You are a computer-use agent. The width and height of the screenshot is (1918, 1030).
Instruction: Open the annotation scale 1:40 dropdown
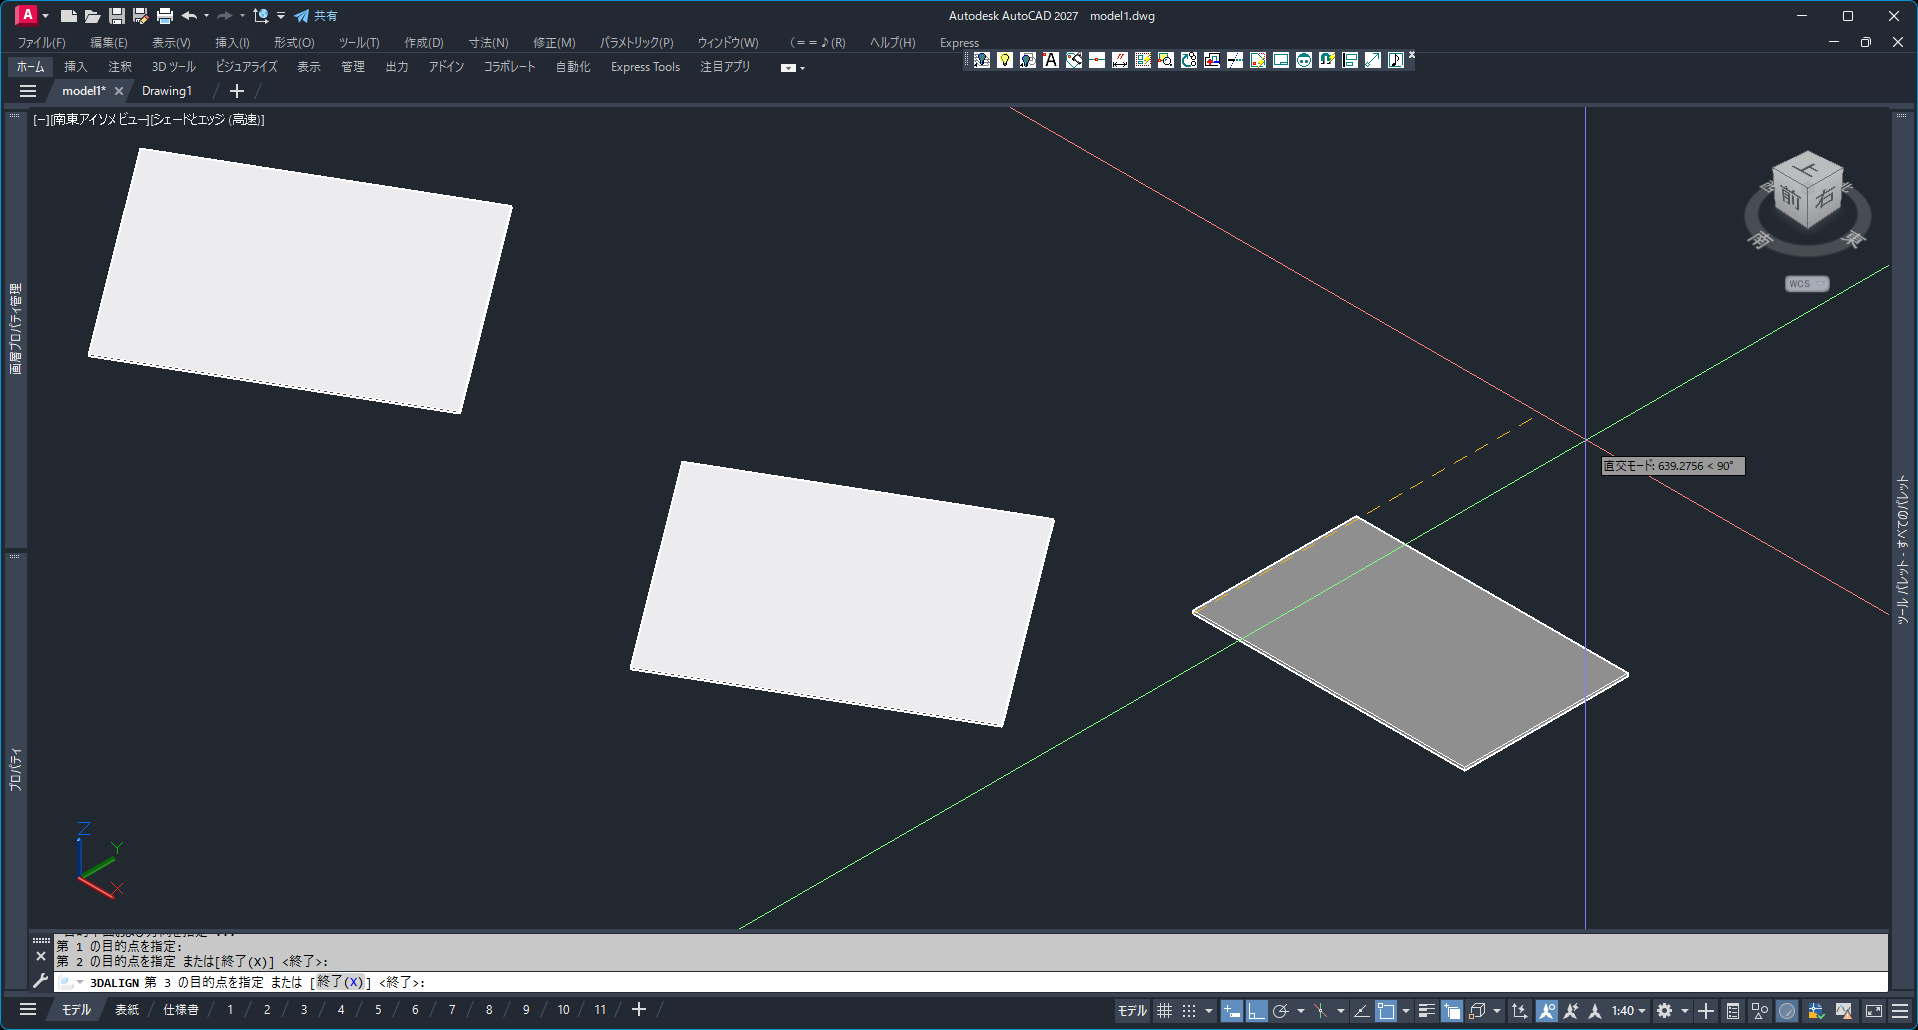tap(1628, 1011)
